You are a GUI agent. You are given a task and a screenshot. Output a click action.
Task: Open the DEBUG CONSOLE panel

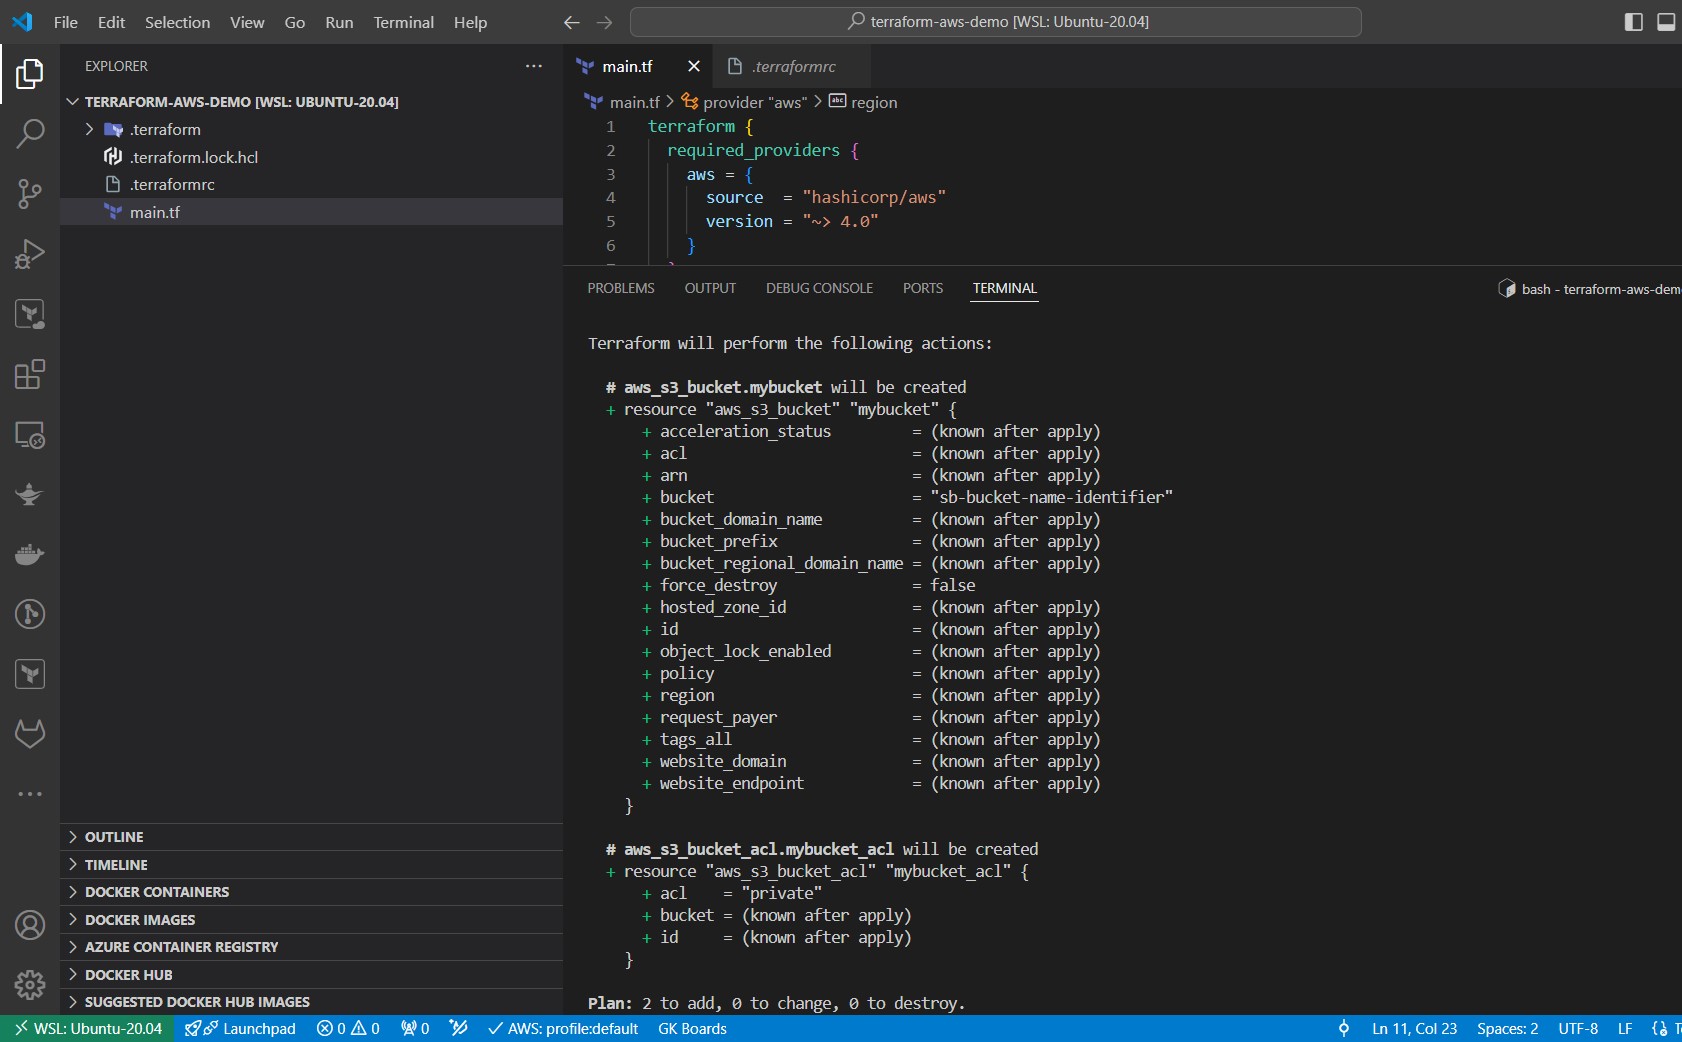click(x=818, y=288)
